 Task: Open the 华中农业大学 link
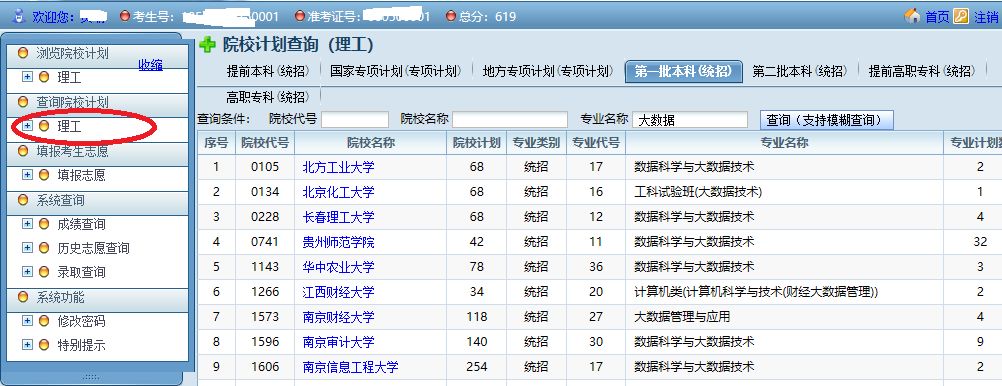[338, 267]
